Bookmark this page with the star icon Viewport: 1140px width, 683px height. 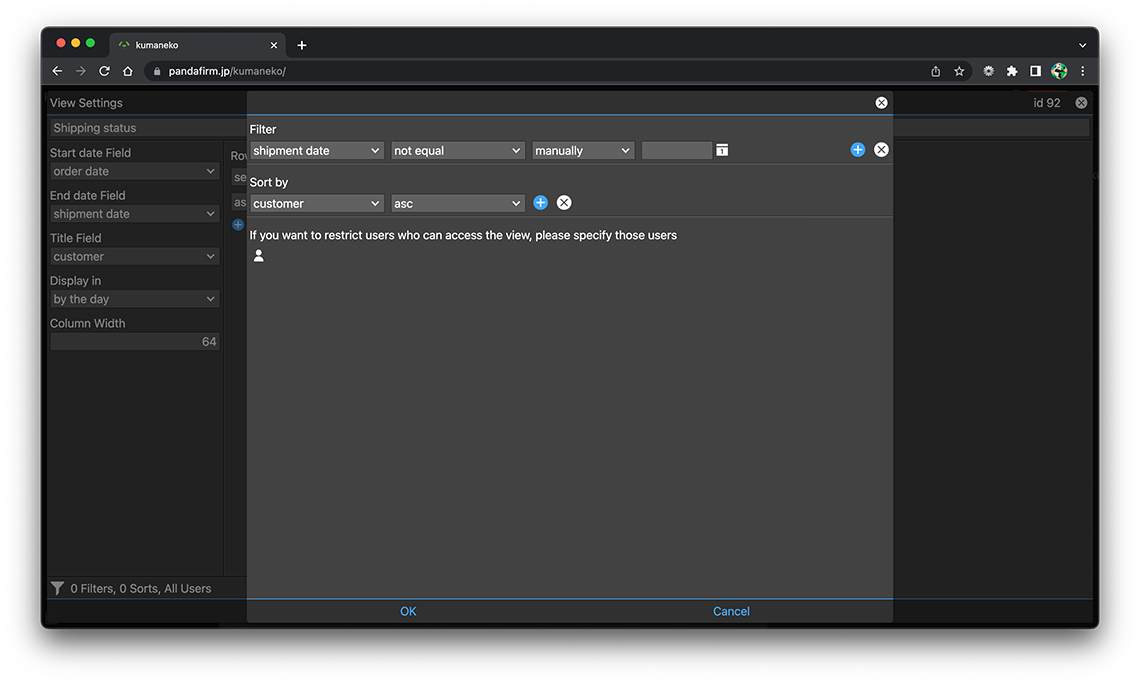959,71
